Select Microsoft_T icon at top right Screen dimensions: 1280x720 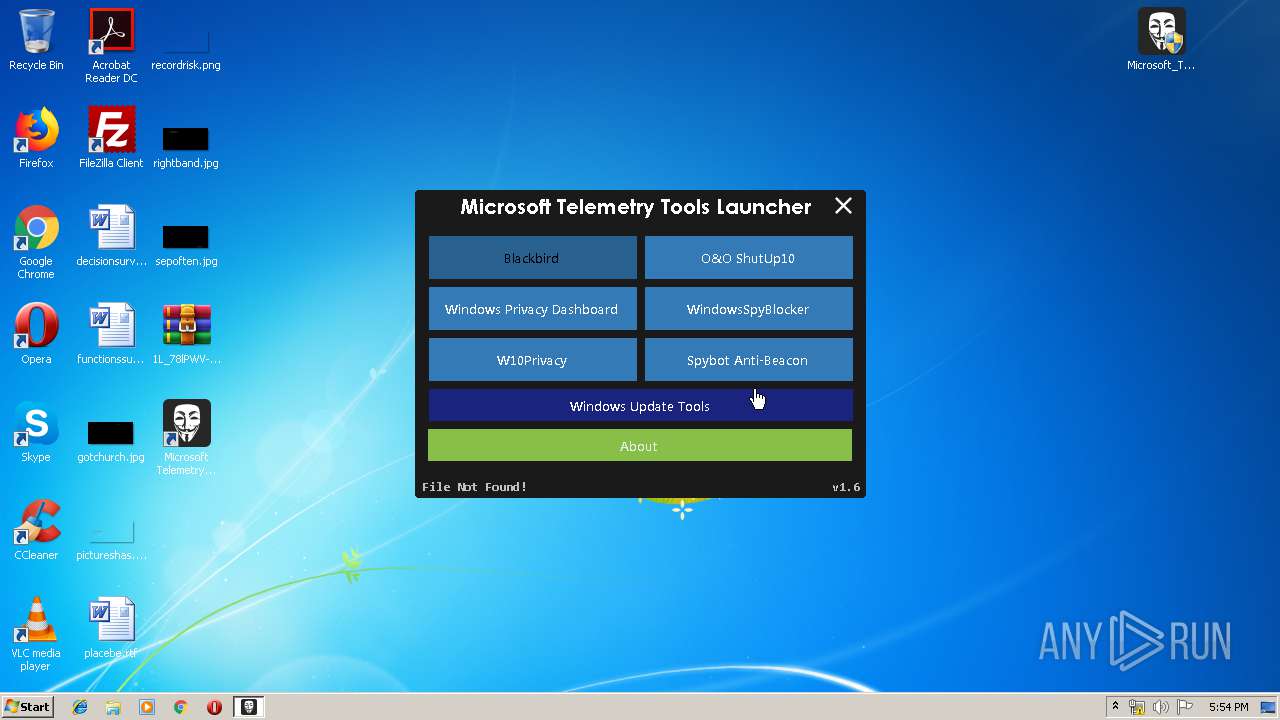pos(1161,41)
